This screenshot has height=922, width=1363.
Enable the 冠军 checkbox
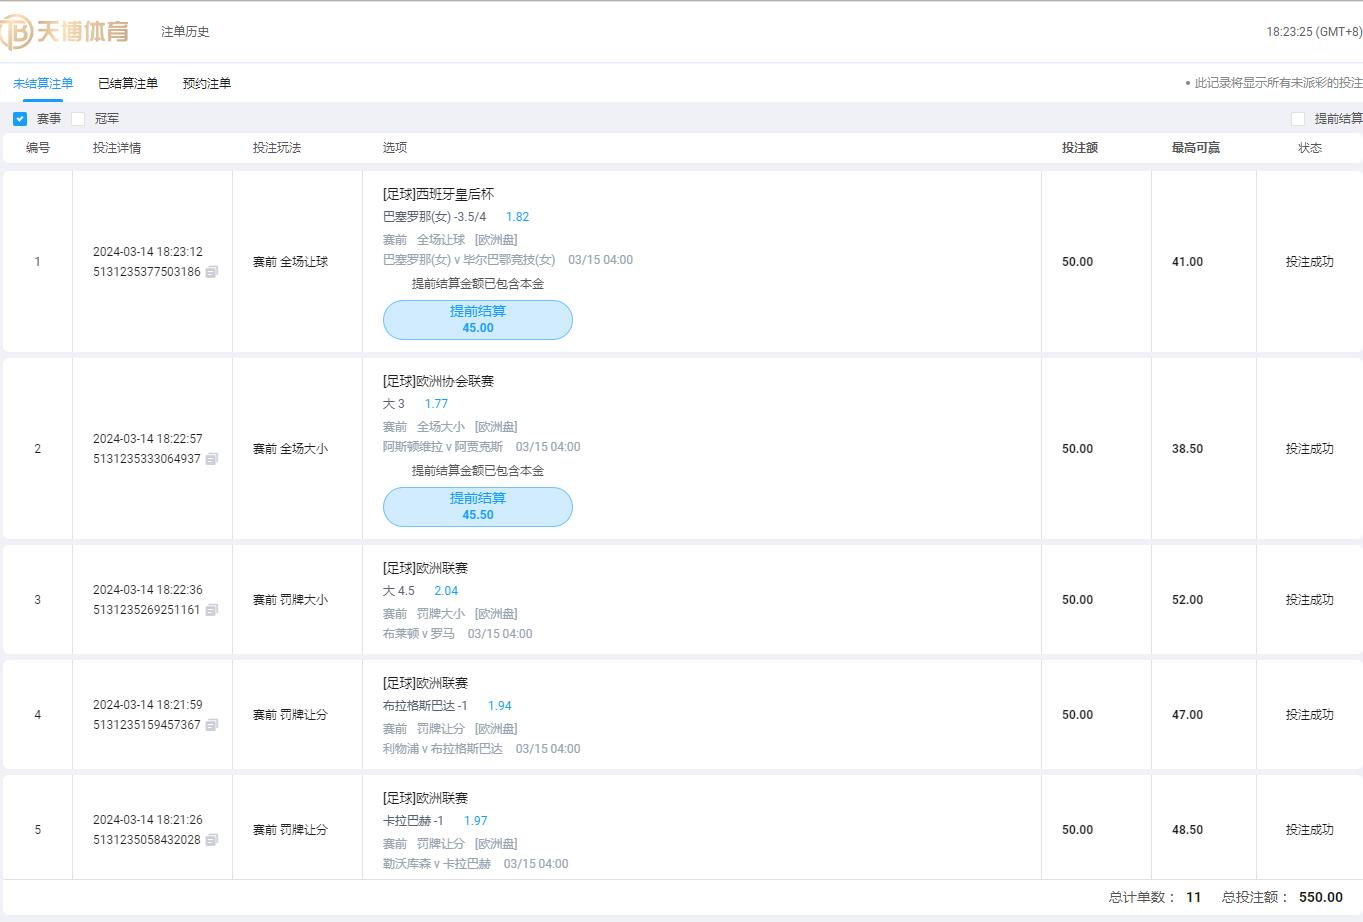[x=78, y=119]
